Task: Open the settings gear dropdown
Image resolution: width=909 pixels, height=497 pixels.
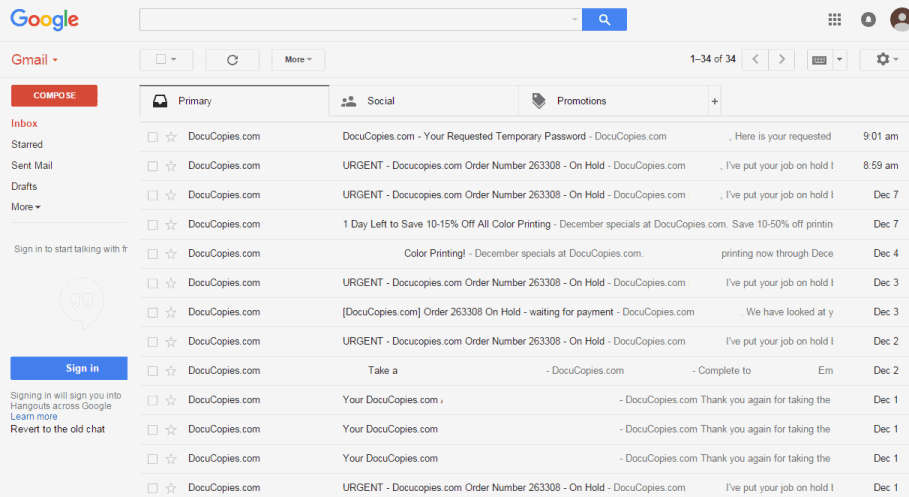Action: click(x=887, y=60)
